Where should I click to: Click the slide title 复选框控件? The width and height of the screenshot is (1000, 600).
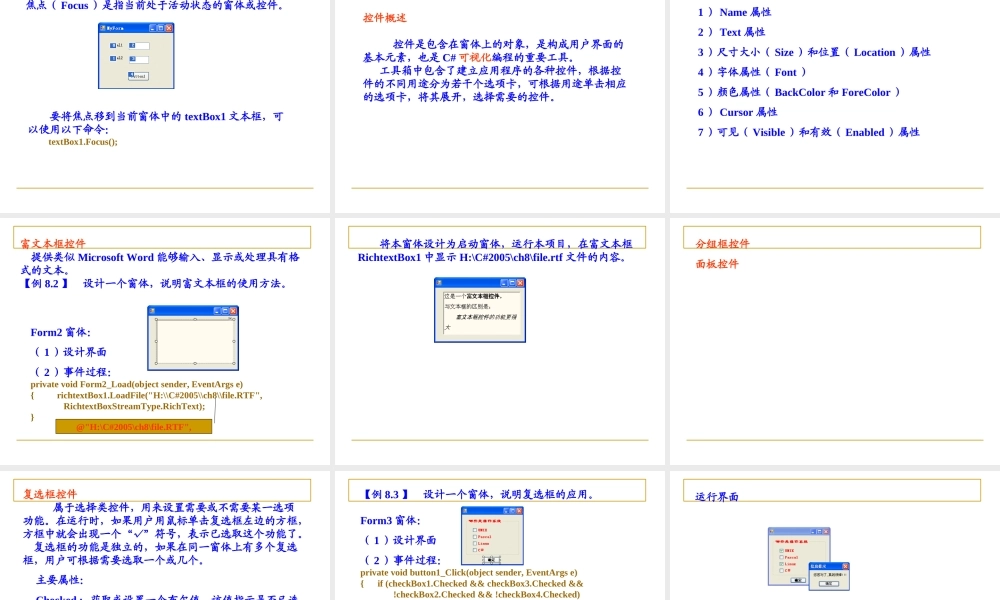coord(50,494)
